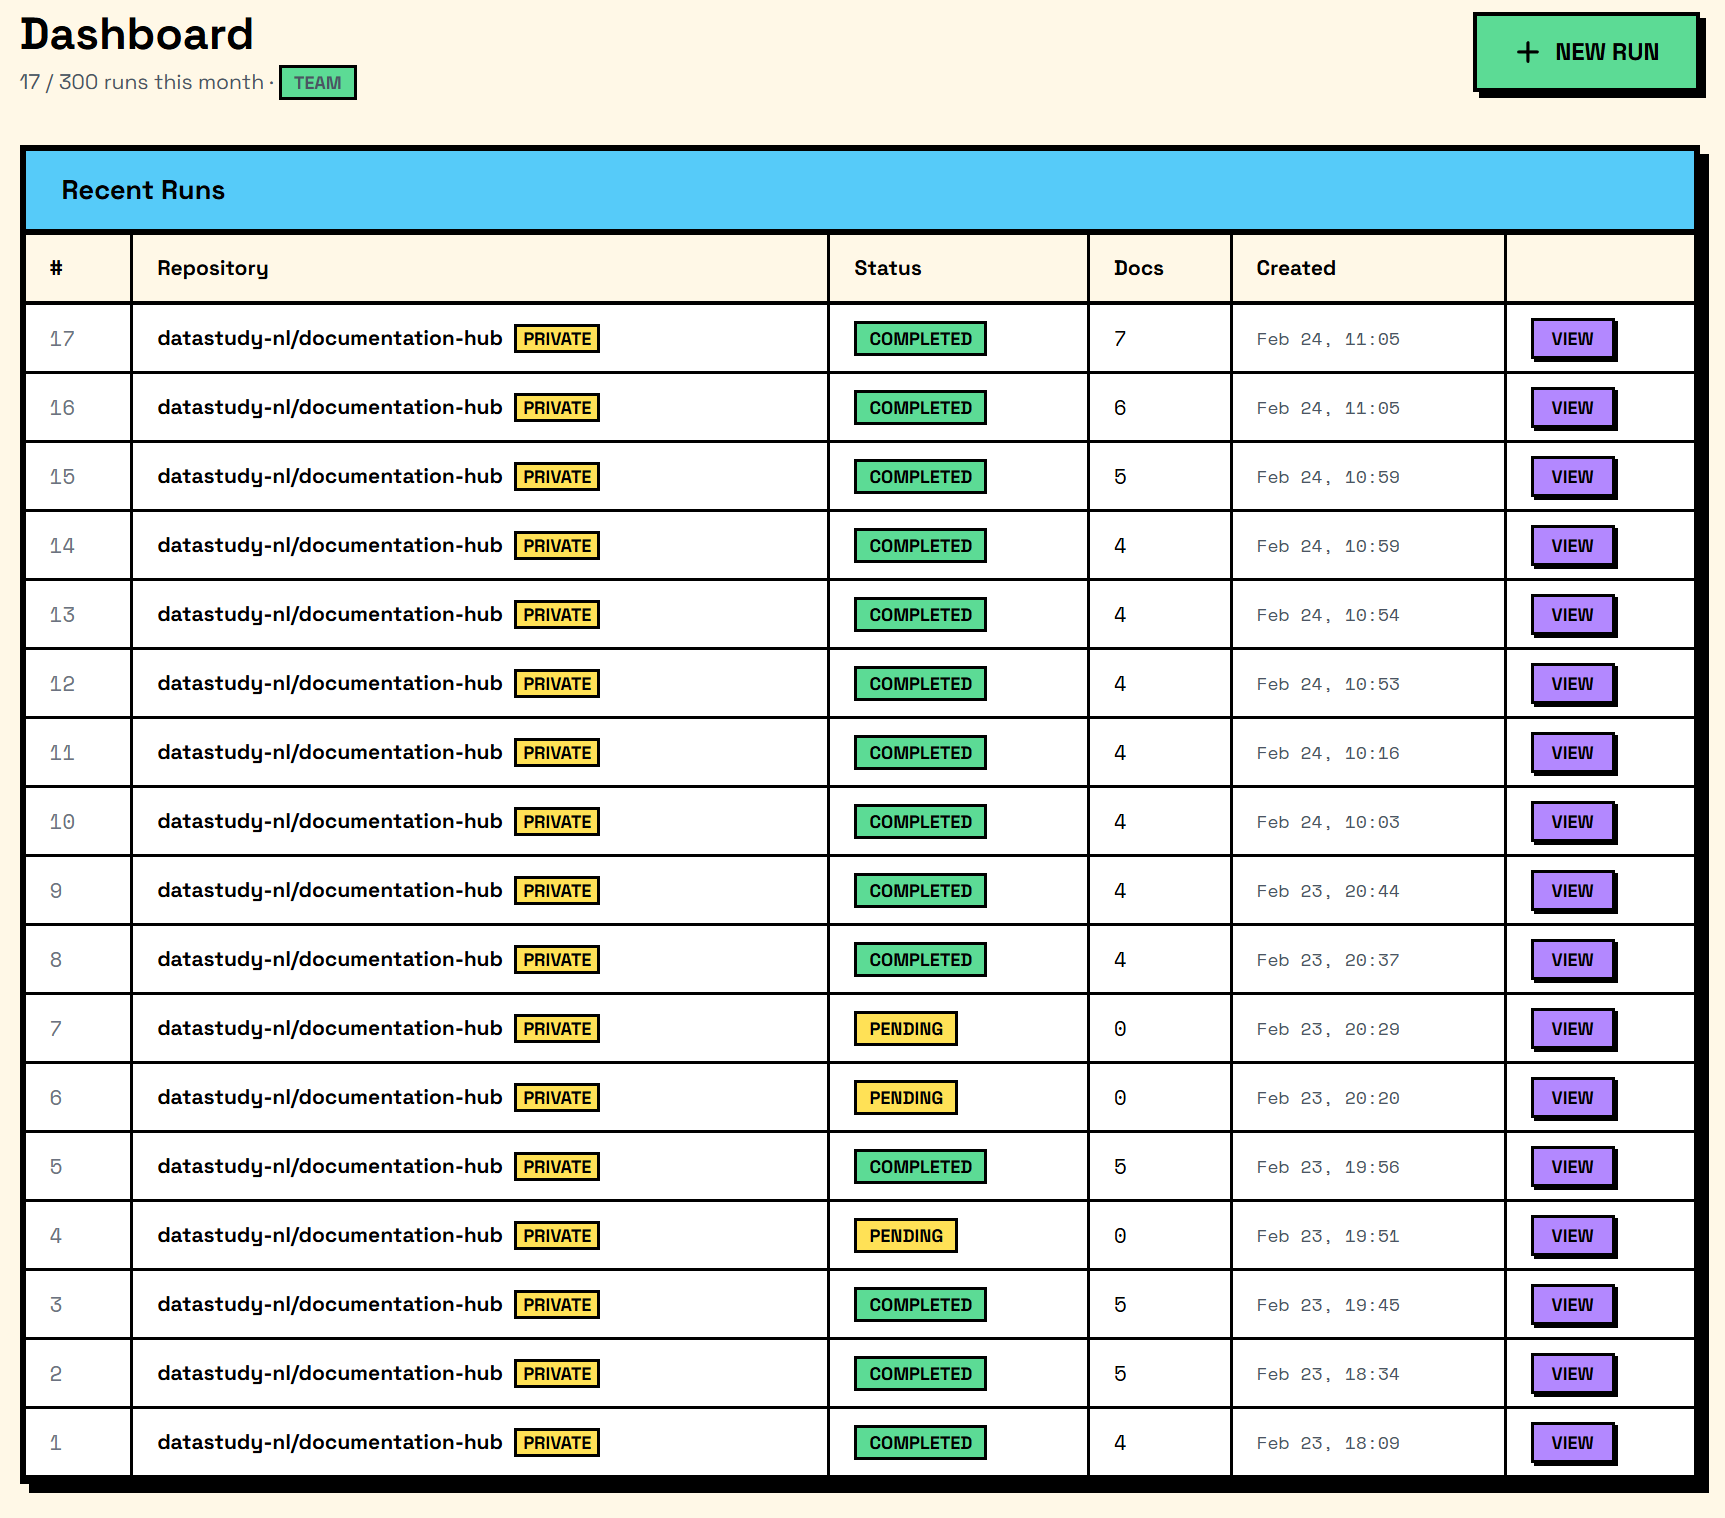1725x1518 pixels.
Task: Click the Repository column header
Action: (213, 268)
